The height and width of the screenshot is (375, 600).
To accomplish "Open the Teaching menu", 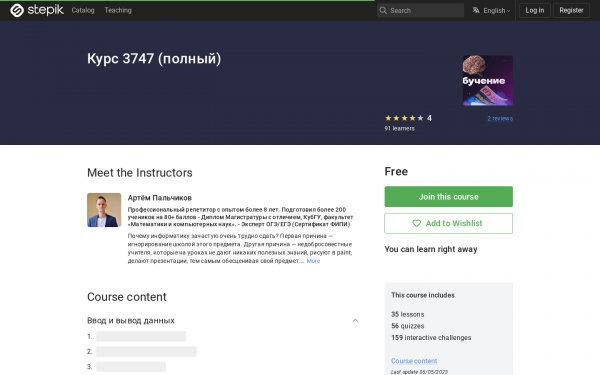I will 118,10.
